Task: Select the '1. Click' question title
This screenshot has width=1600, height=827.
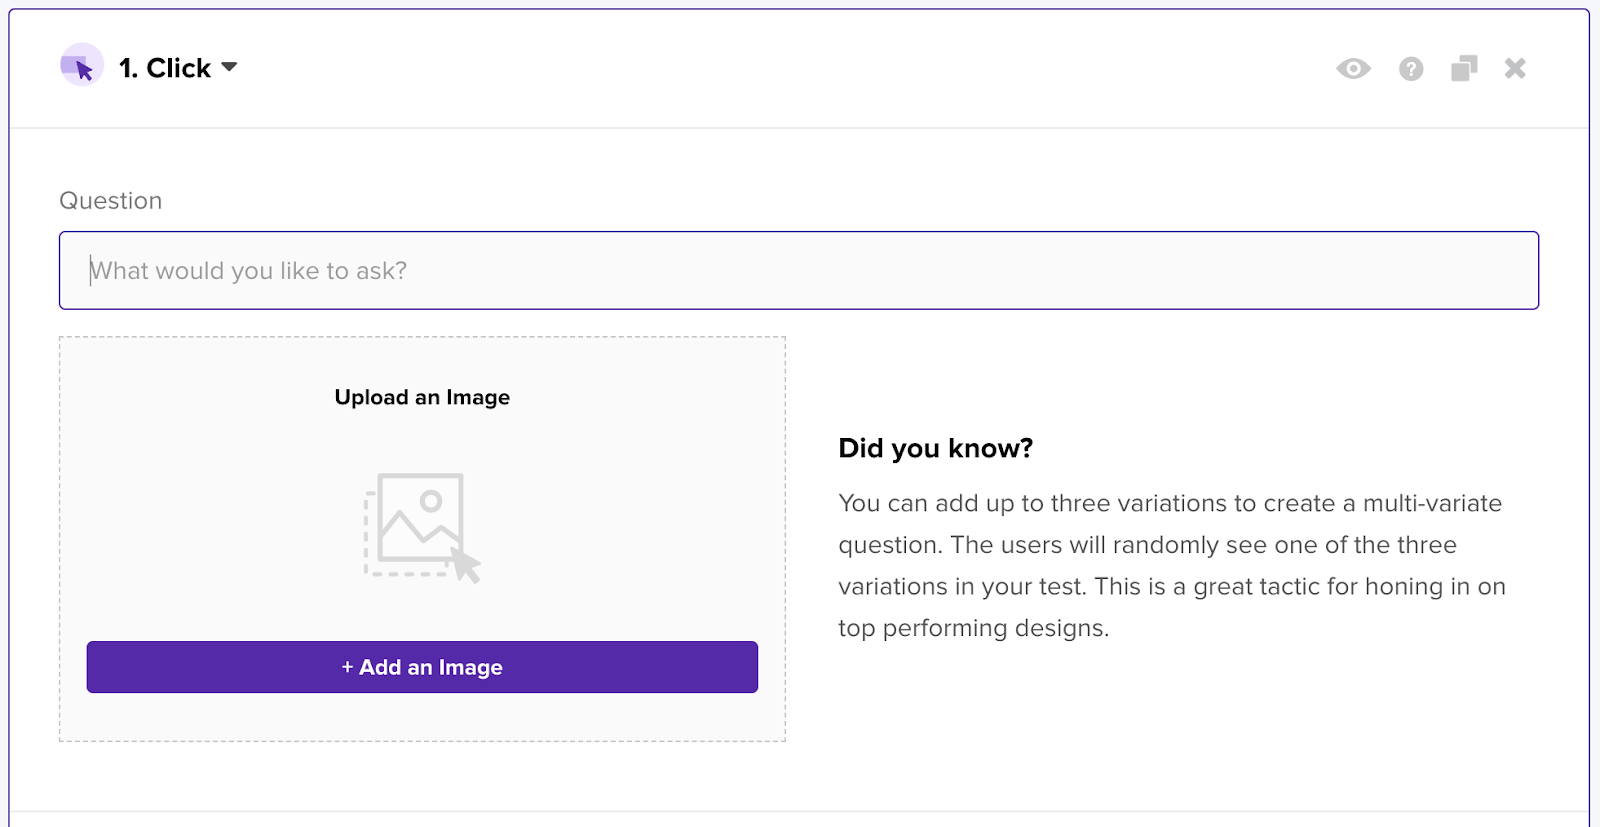Action: [x=165, y=68]
